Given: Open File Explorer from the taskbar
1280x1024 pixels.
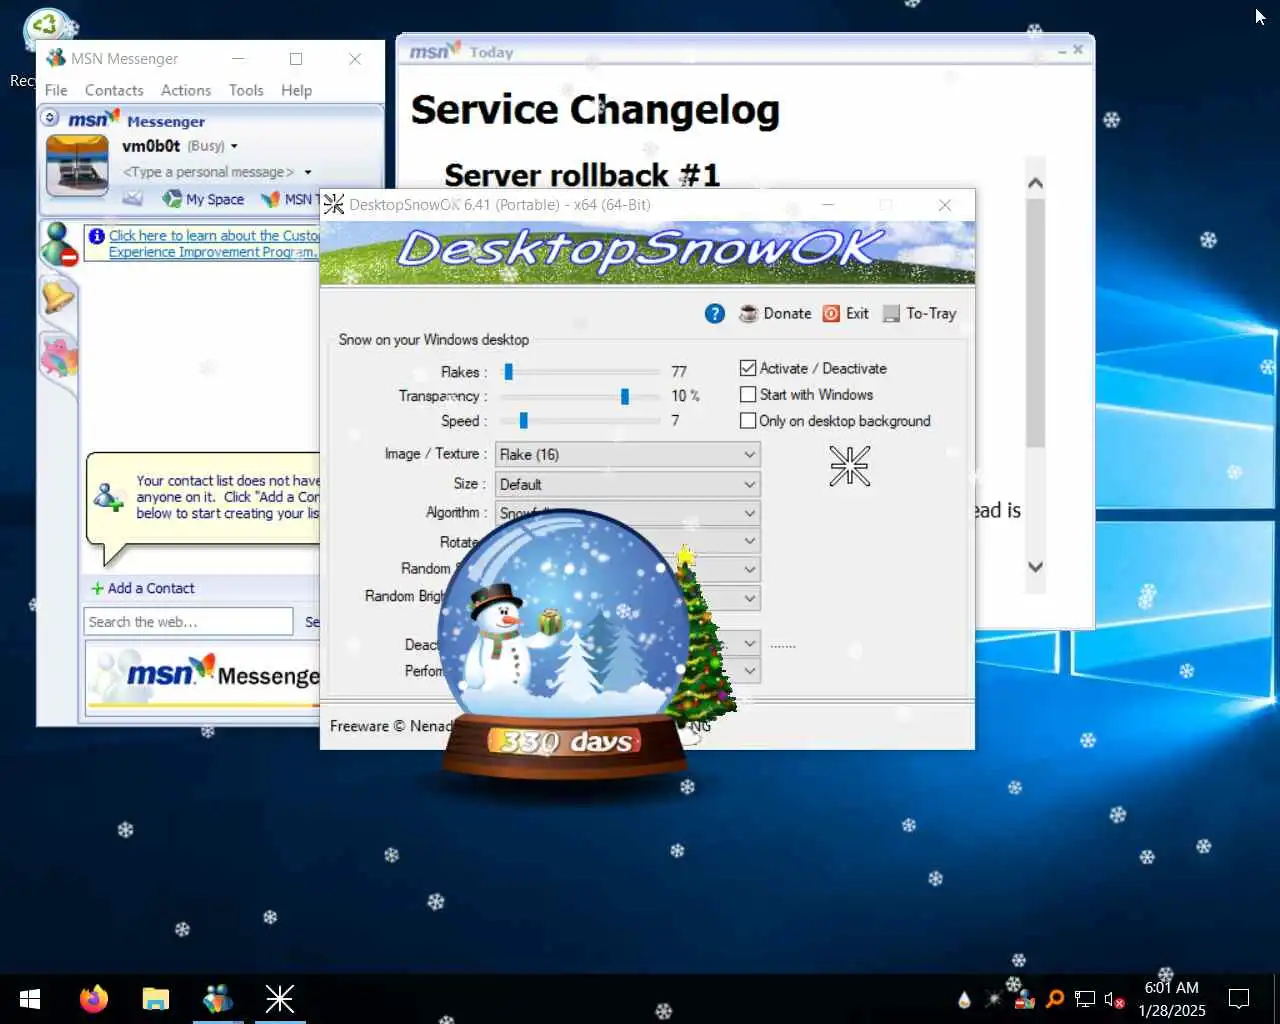Looking at the screenshot, I should pos(155,998).
